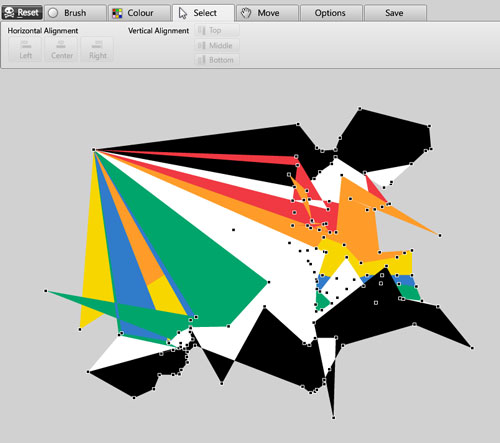The height and width of the screenshot is (443, 500).
Task: Select the orange spike tip vertex at right
Action: pyautogui.click(x=440, y=235)
